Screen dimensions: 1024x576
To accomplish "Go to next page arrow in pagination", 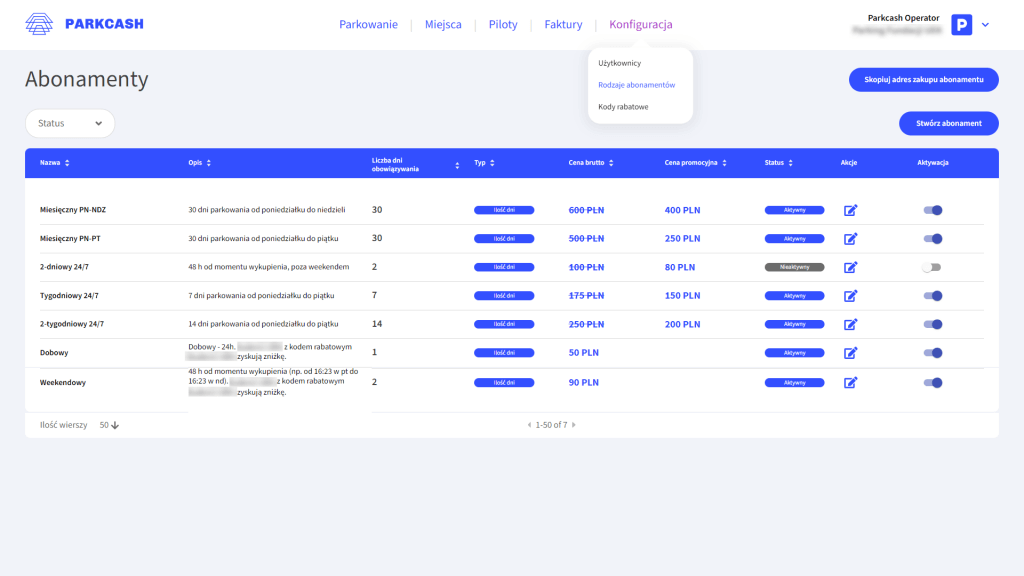I will [574, 425].
